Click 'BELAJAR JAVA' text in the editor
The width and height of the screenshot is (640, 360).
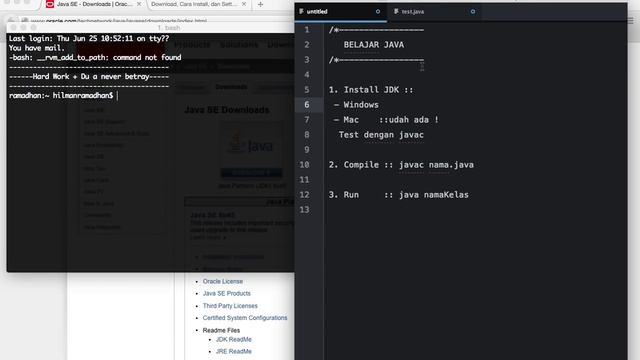pyautogui.click(x=373, y=45)
